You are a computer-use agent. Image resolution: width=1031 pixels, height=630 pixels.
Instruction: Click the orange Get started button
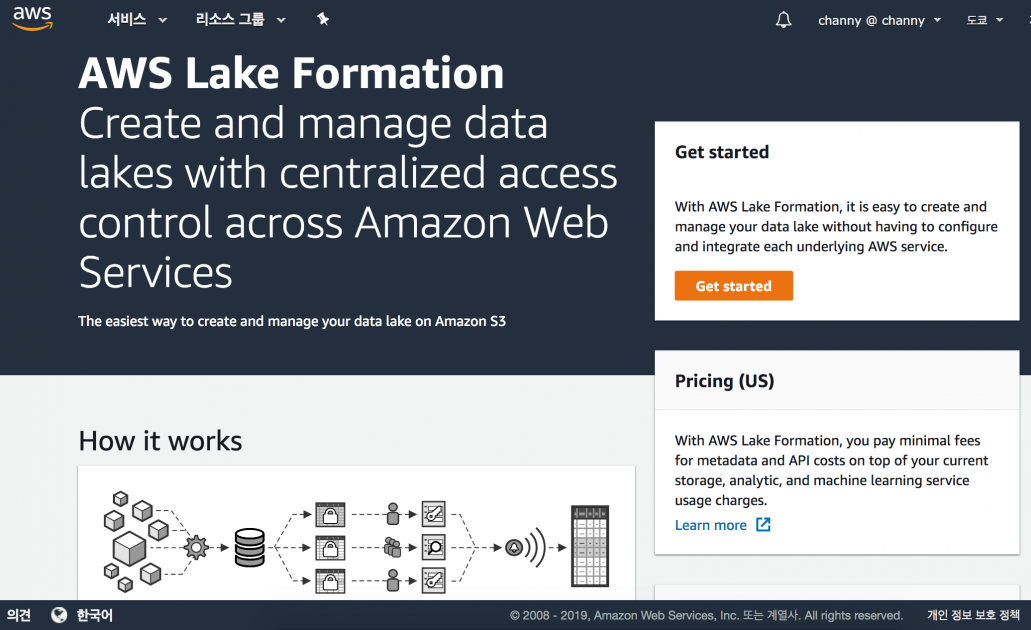(733, 285)
